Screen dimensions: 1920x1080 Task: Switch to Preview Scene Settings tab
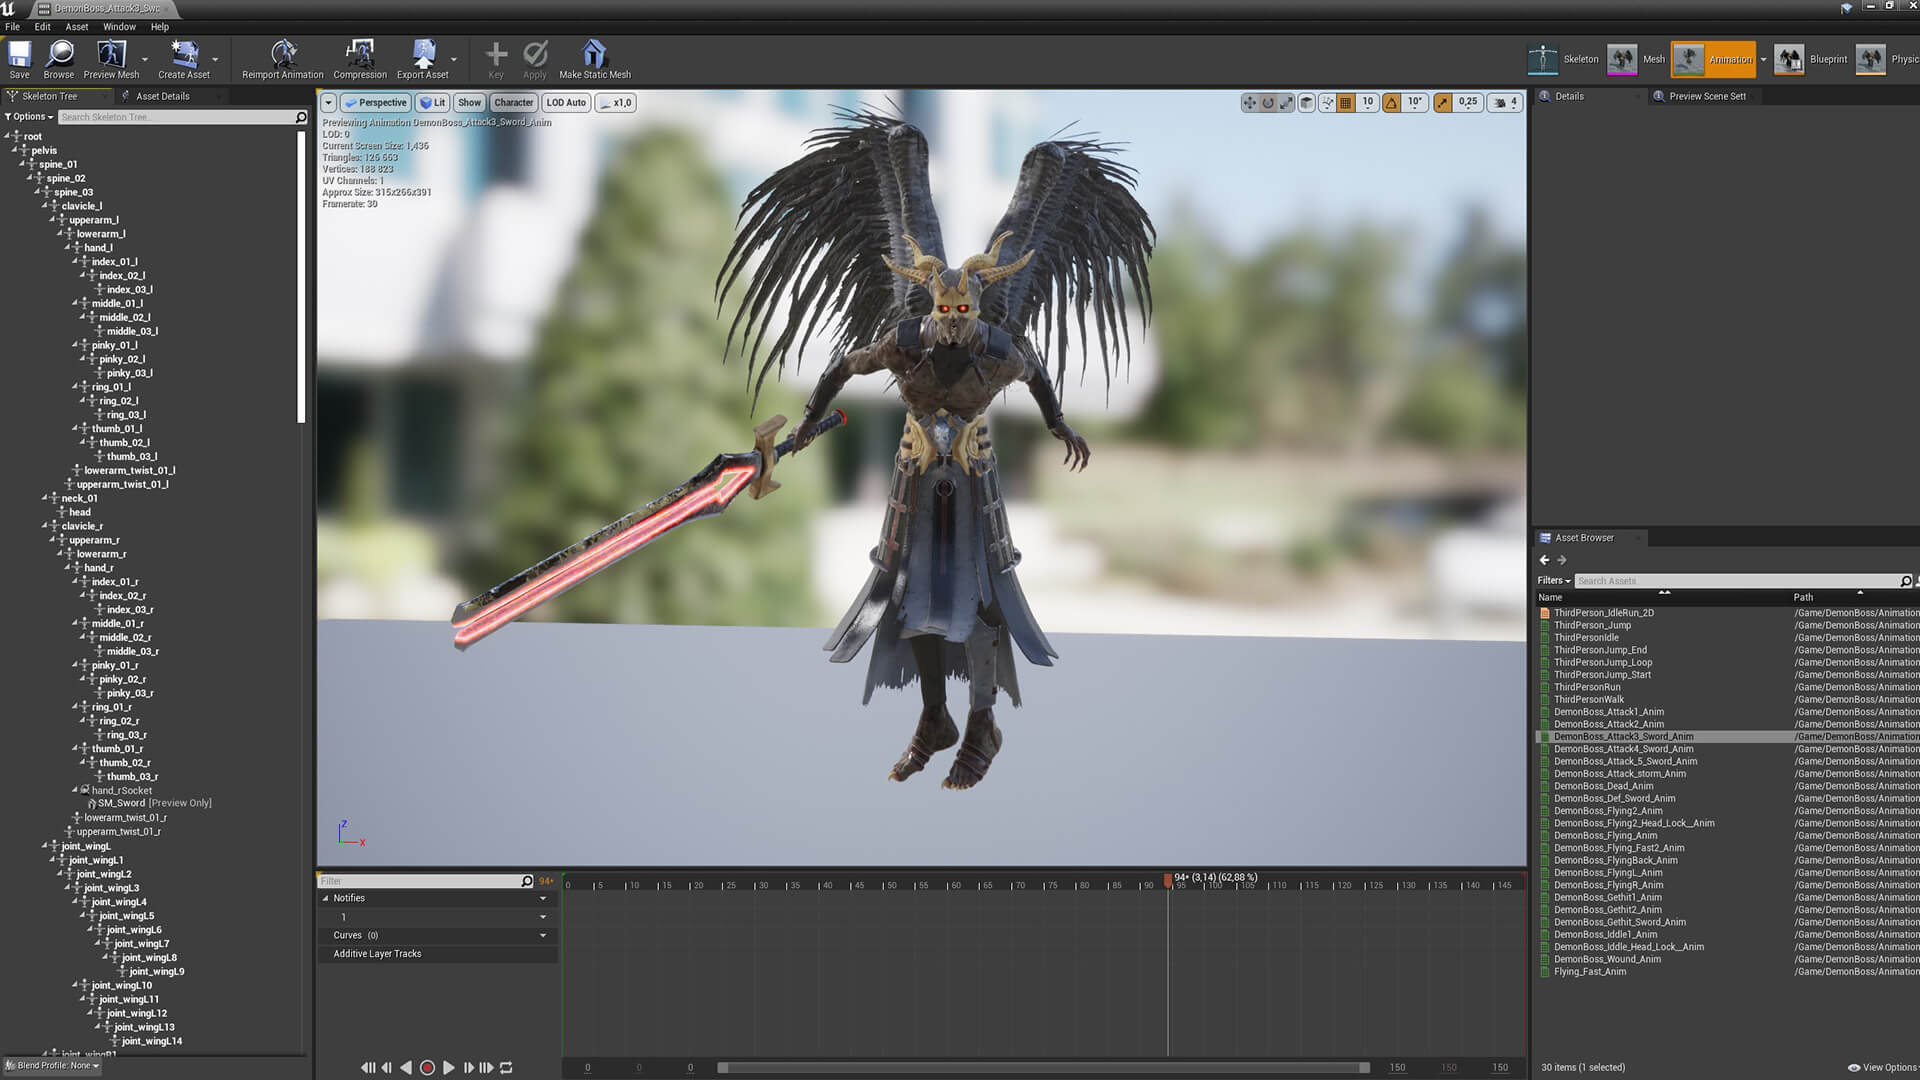tap(1706, 96)
